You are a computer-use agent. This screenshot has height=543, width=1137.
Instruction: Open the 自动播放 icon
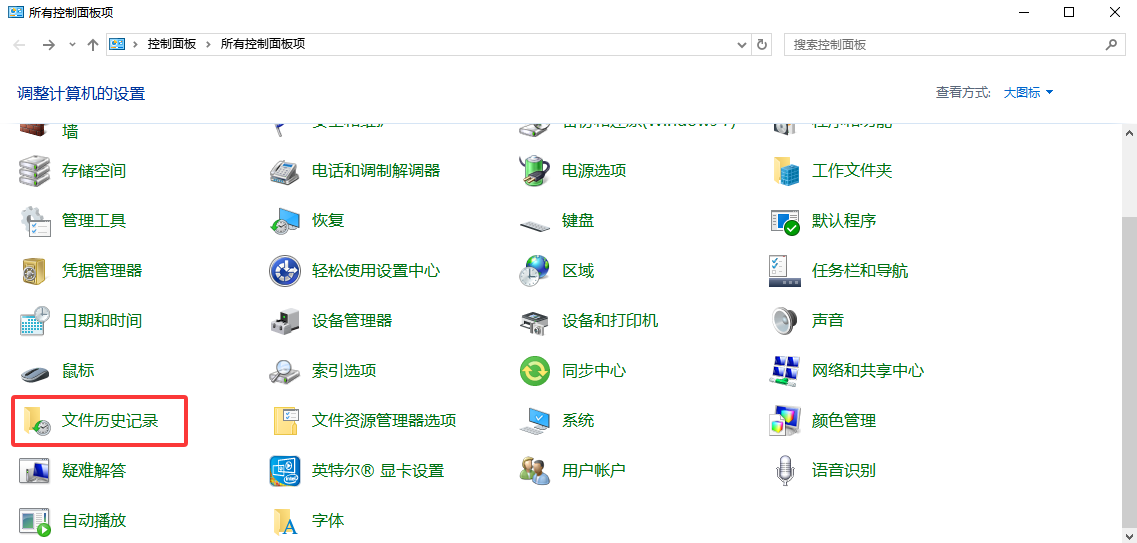click(x=34, y=521)
